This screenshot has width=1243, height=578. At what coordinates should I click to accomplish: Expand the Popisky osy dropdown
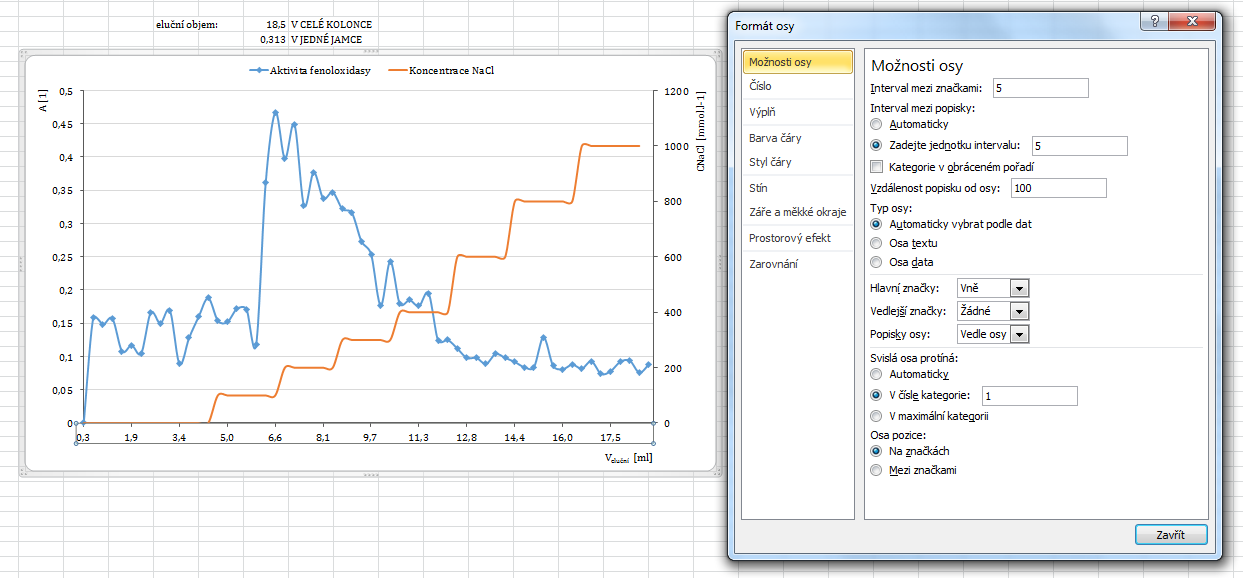tap(1018, 335)
